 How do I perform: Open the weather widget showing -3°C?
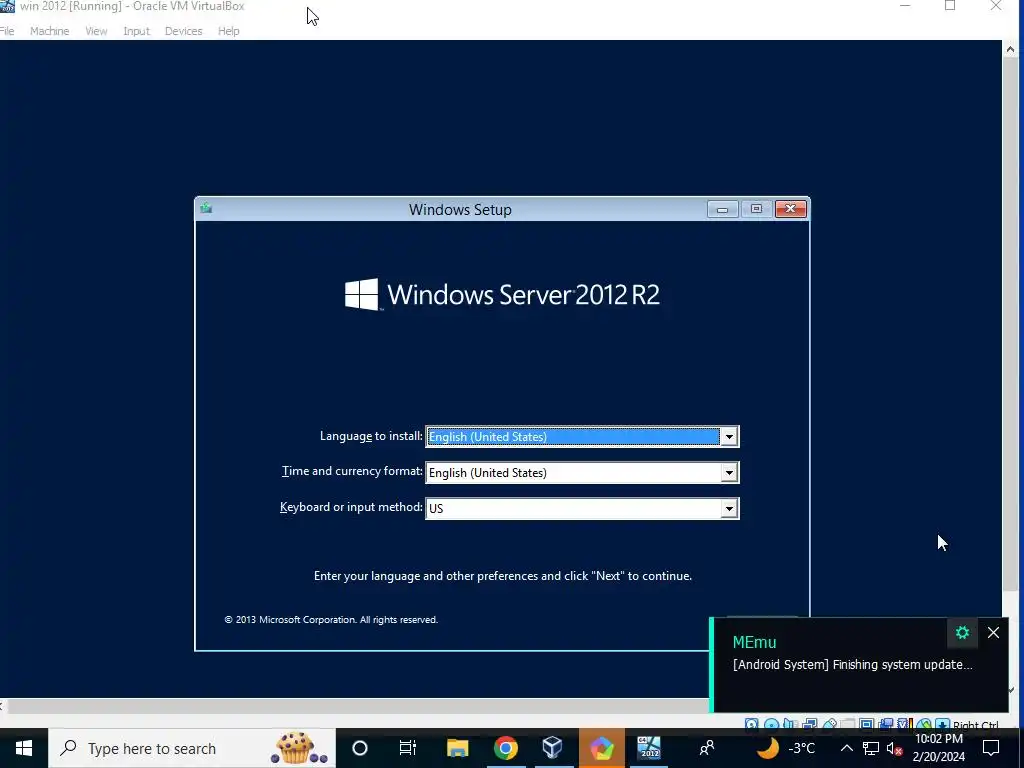coord(786,748)
